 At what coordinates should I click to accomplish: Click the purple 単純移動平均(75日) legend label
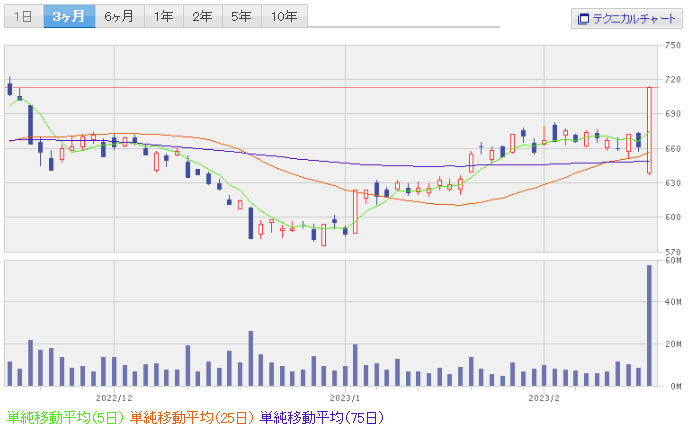point(321,417)
